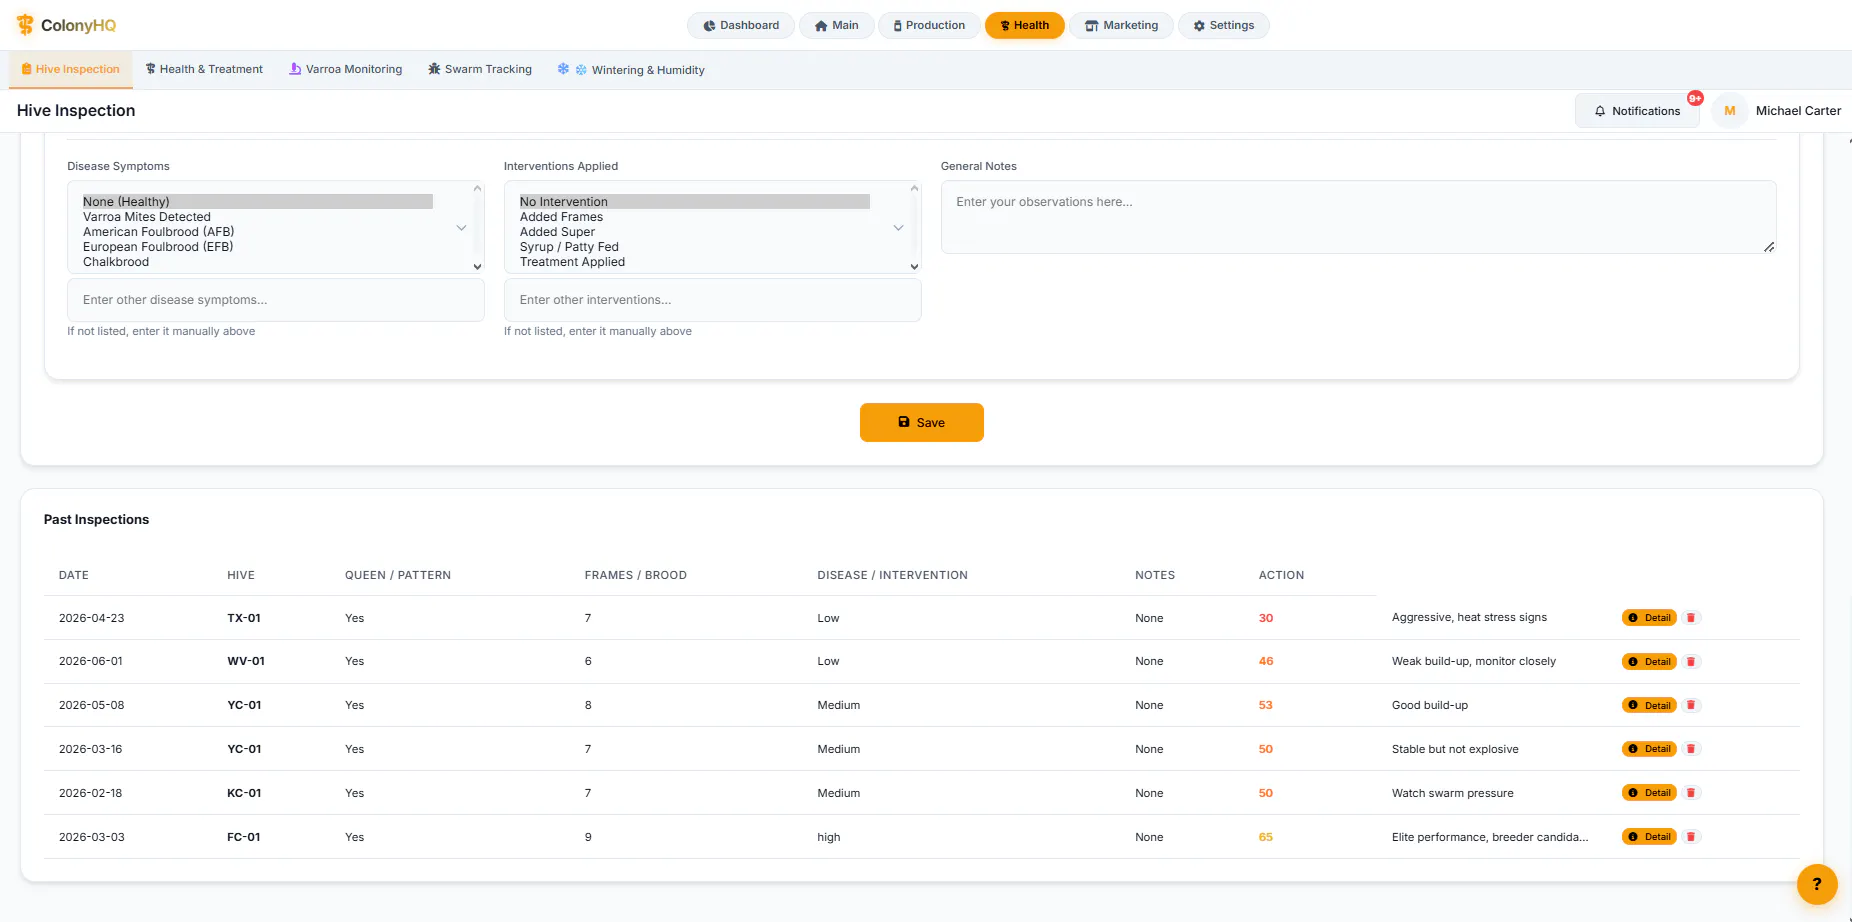Click trash icon for 2026-03-16 YC-01 row
The width and height of the screenshot is (1852, 922).
(1691, 749)
